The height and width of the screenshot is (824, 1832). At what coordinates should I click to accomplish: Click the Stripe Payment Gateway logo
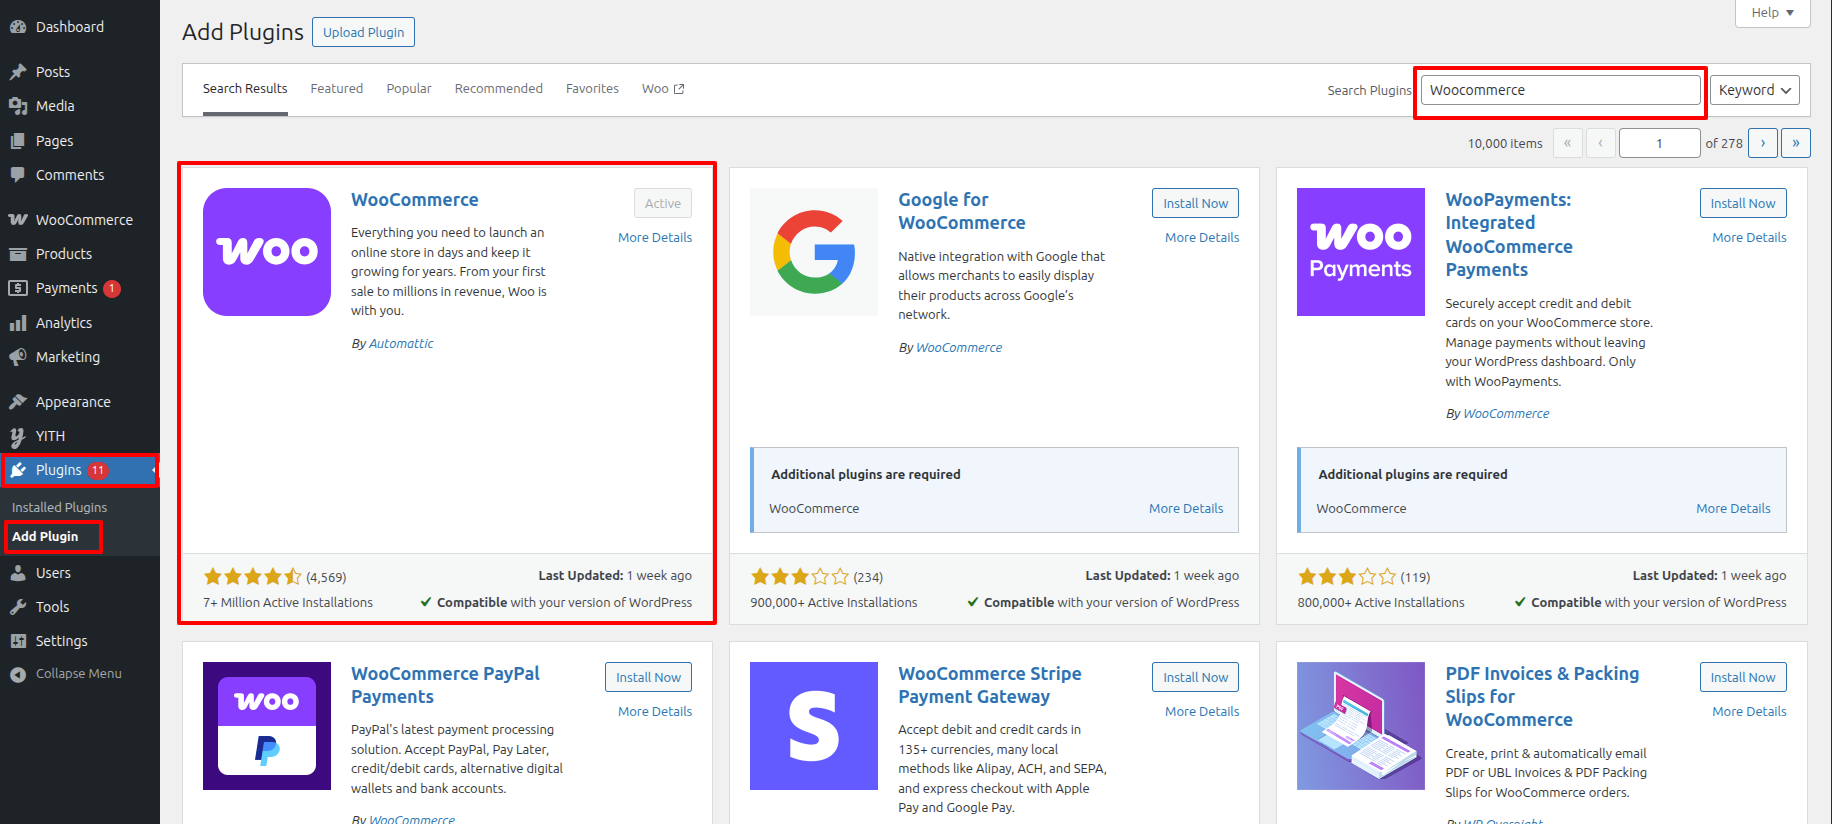814,726
